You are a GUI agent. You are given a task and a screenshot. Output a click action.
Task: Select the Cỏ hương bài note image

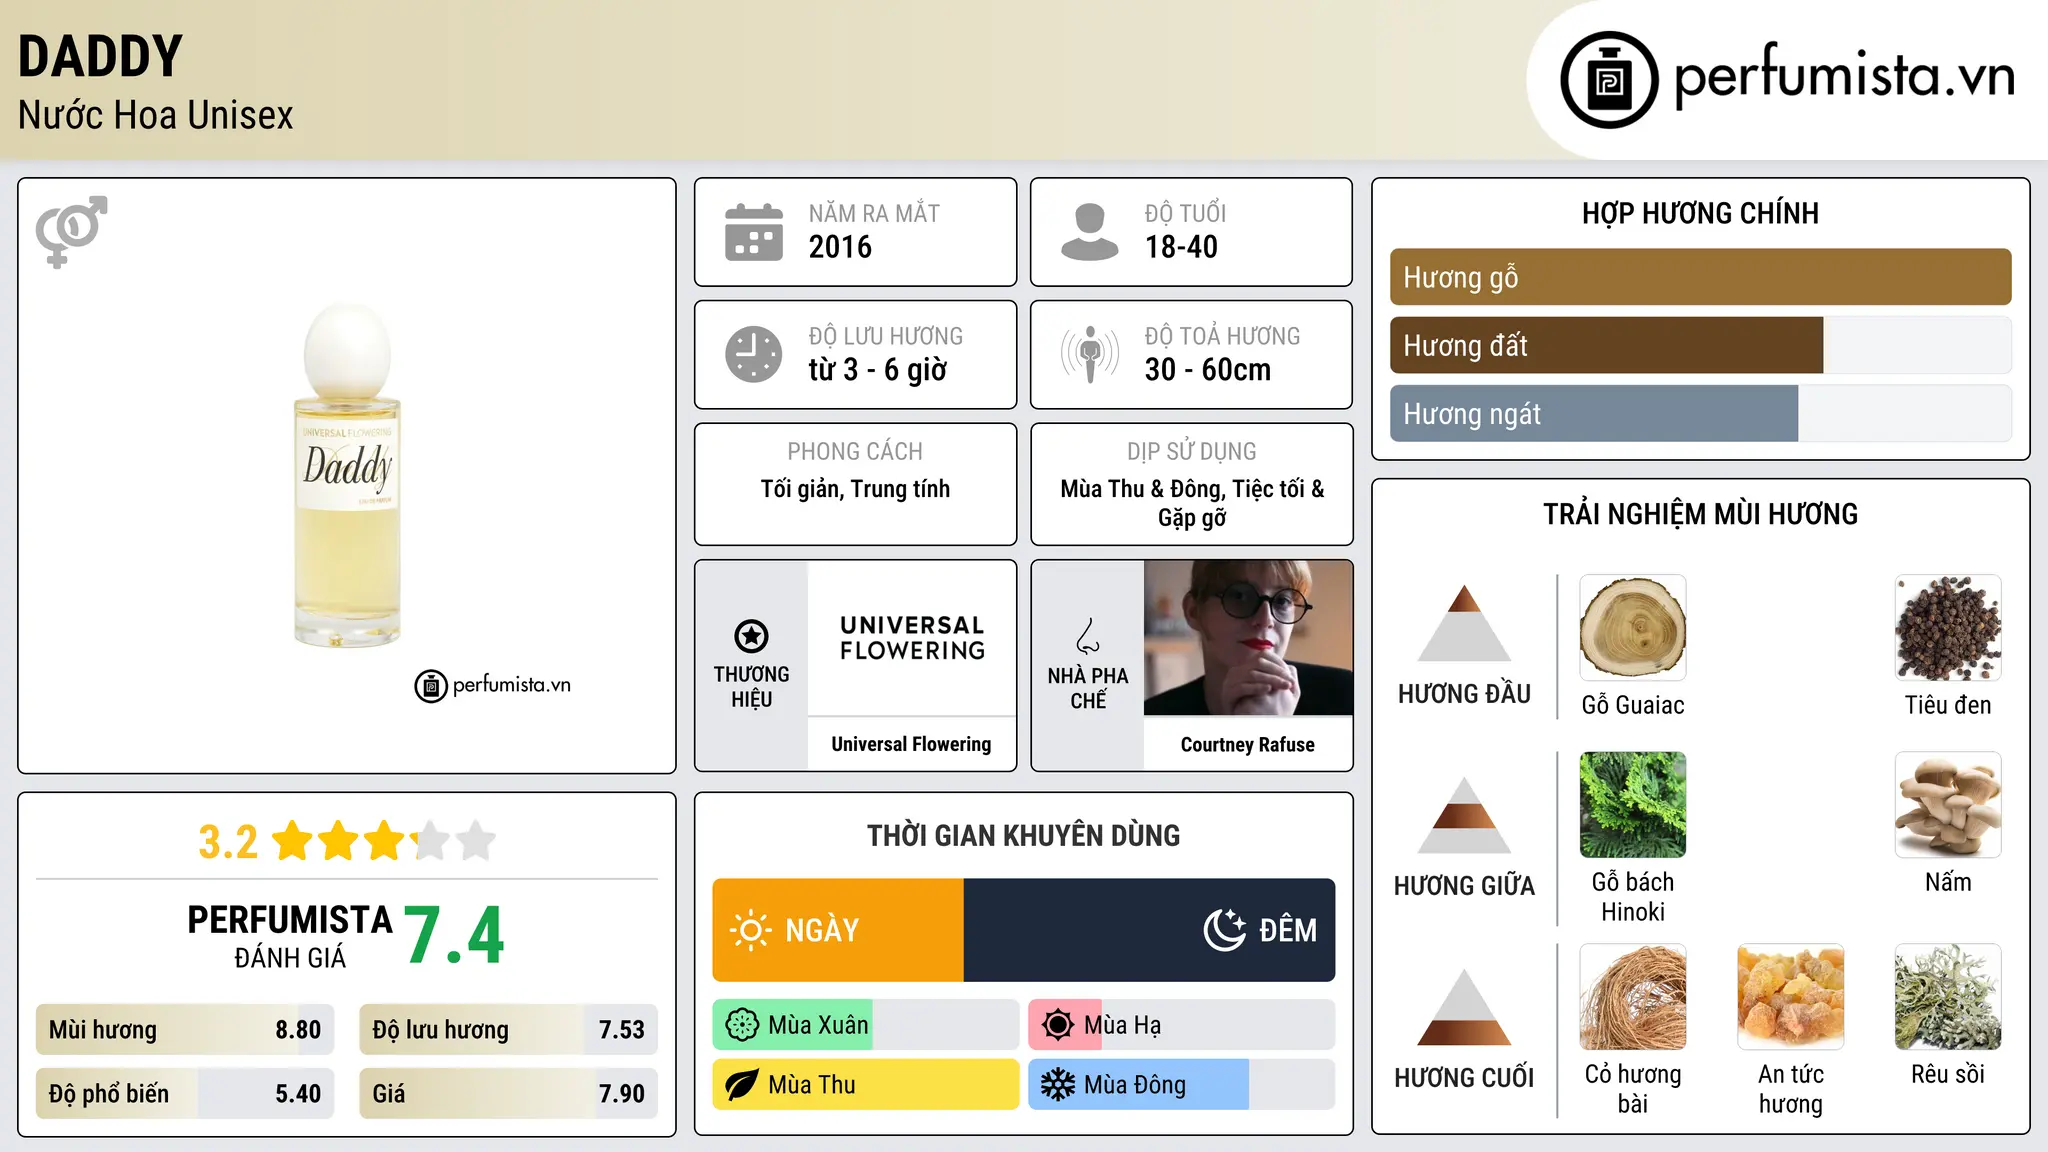pos(1633,997)
